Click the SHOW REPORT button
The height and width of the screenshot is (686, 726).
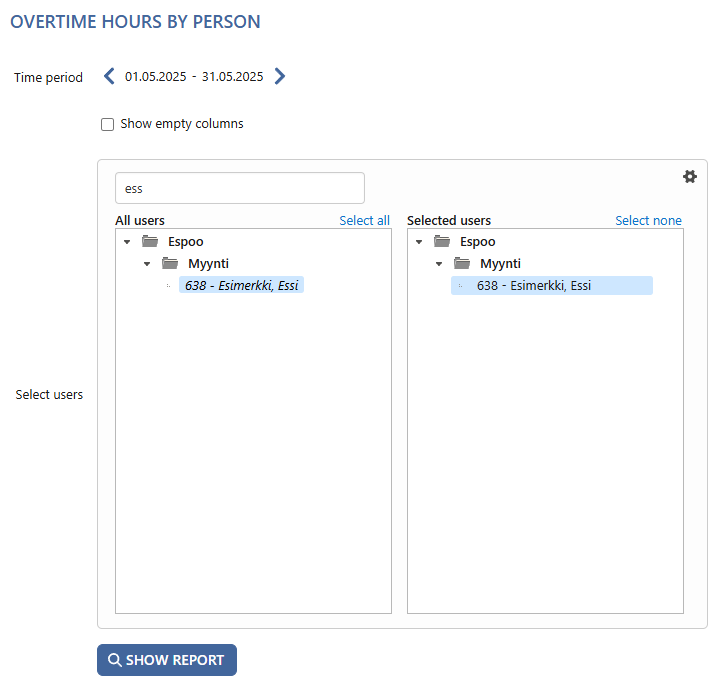pos(167,660)
